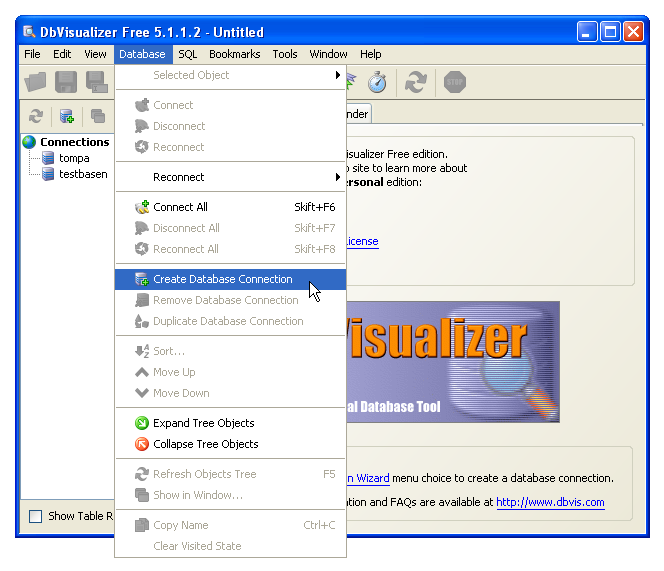
Task: Click the red Collapse Tree Objects icon
Action: click(x=142, y=444)
